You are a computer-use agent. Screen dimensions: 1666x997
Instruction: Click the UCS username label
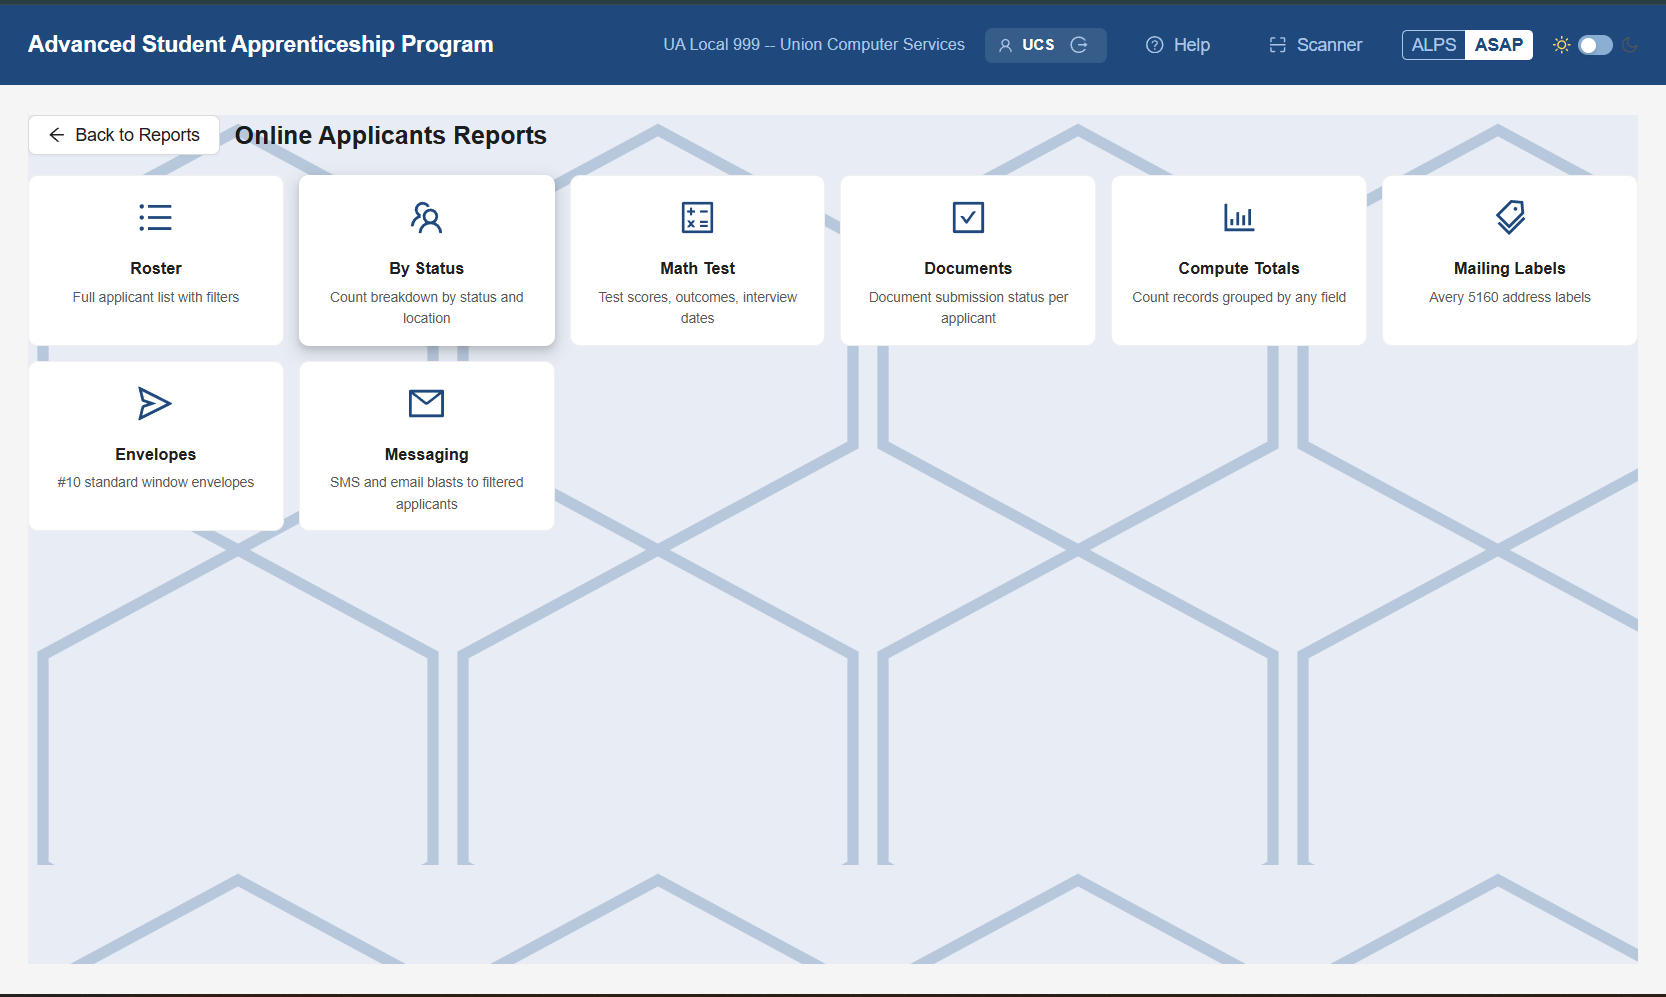click(x=1038, y=45)
